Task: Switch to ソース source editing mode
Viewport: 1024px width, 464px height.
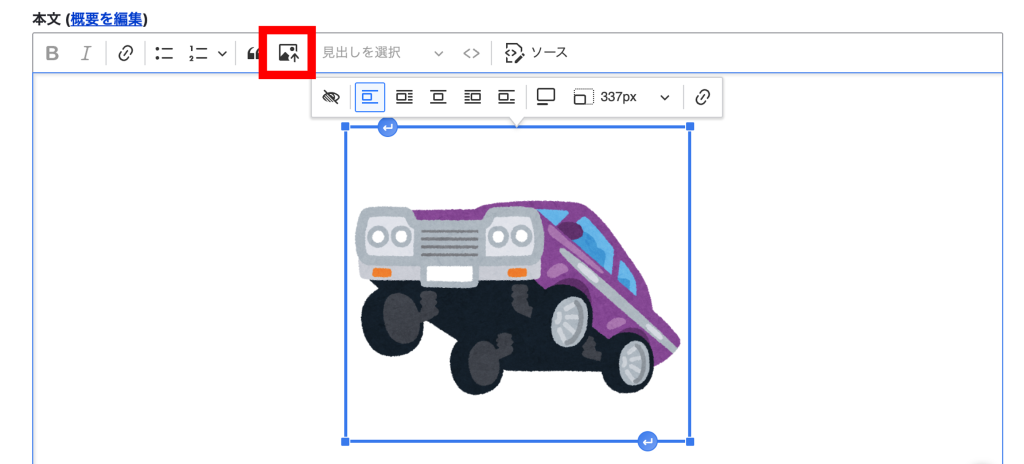Action: pos(536,54)
